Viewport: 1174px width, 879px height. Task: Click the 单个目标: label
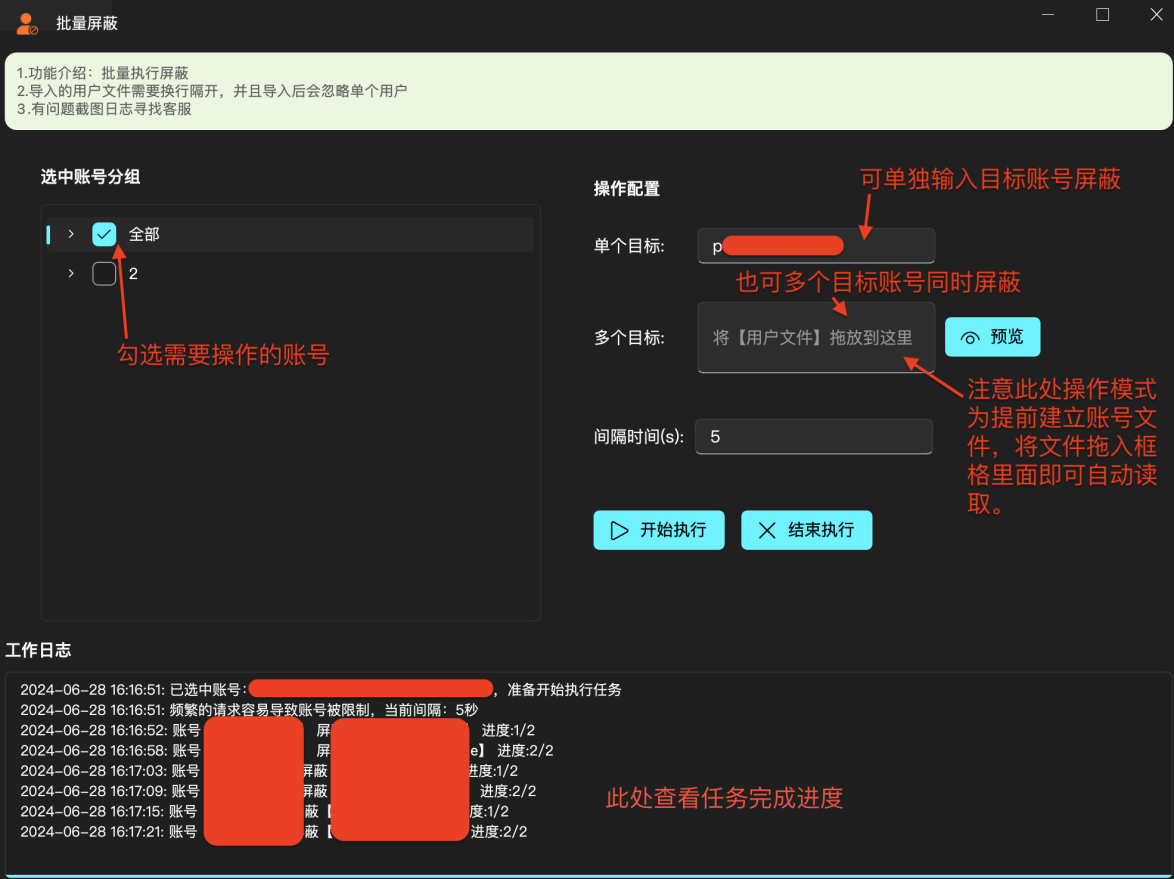coord(629,246)
